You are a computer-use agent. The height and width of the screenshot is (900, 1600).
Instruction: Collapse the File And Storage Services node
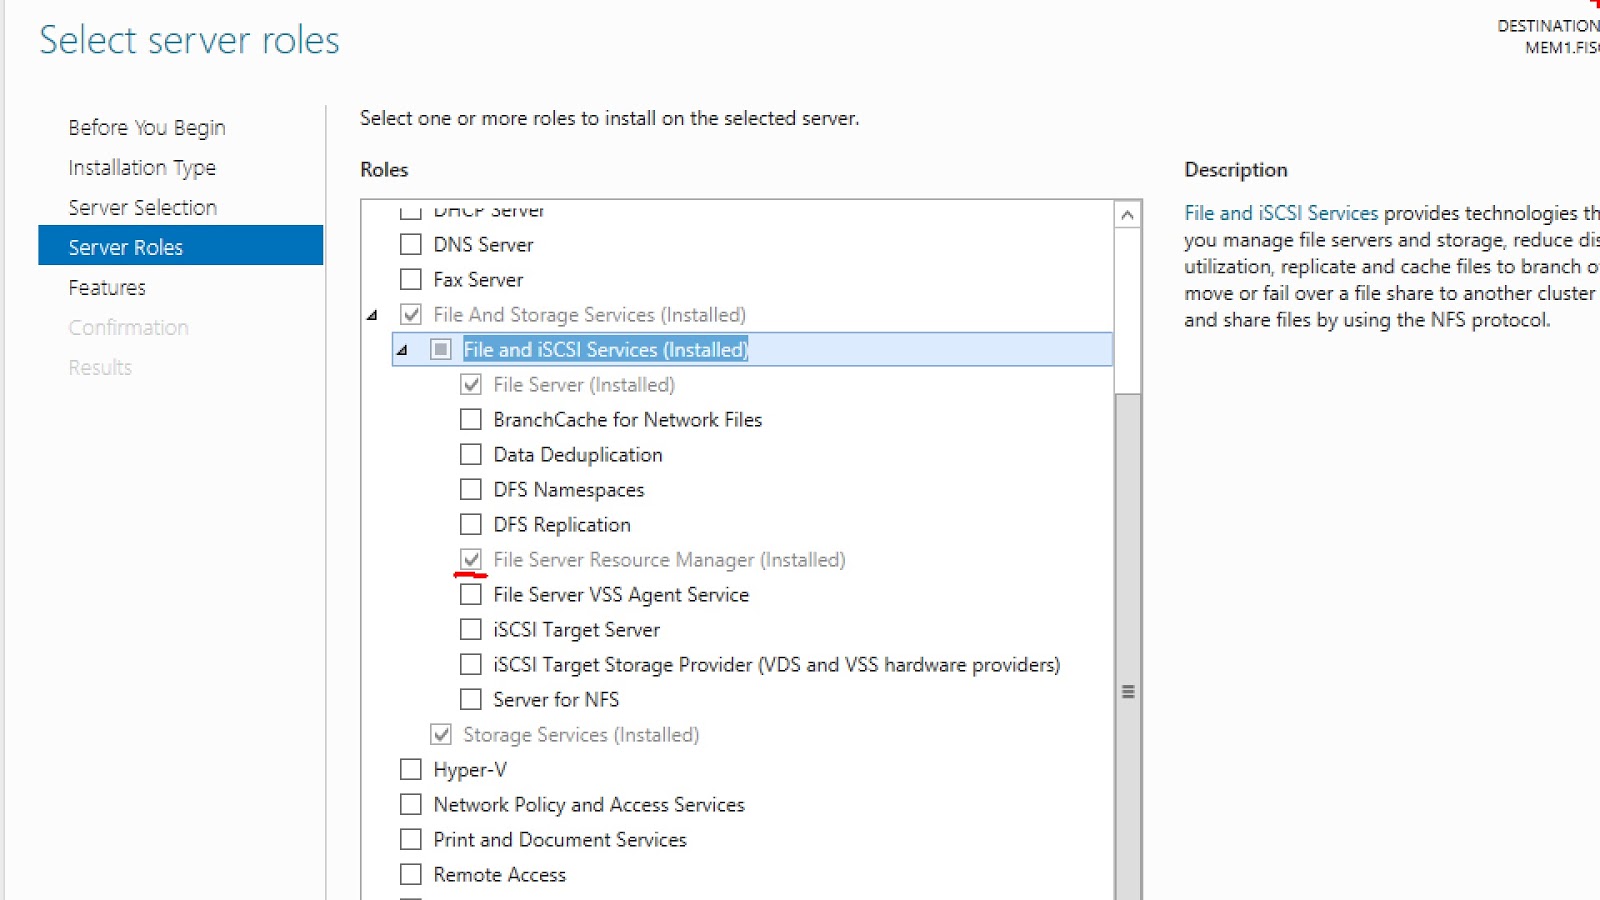[x=372, y=314]
